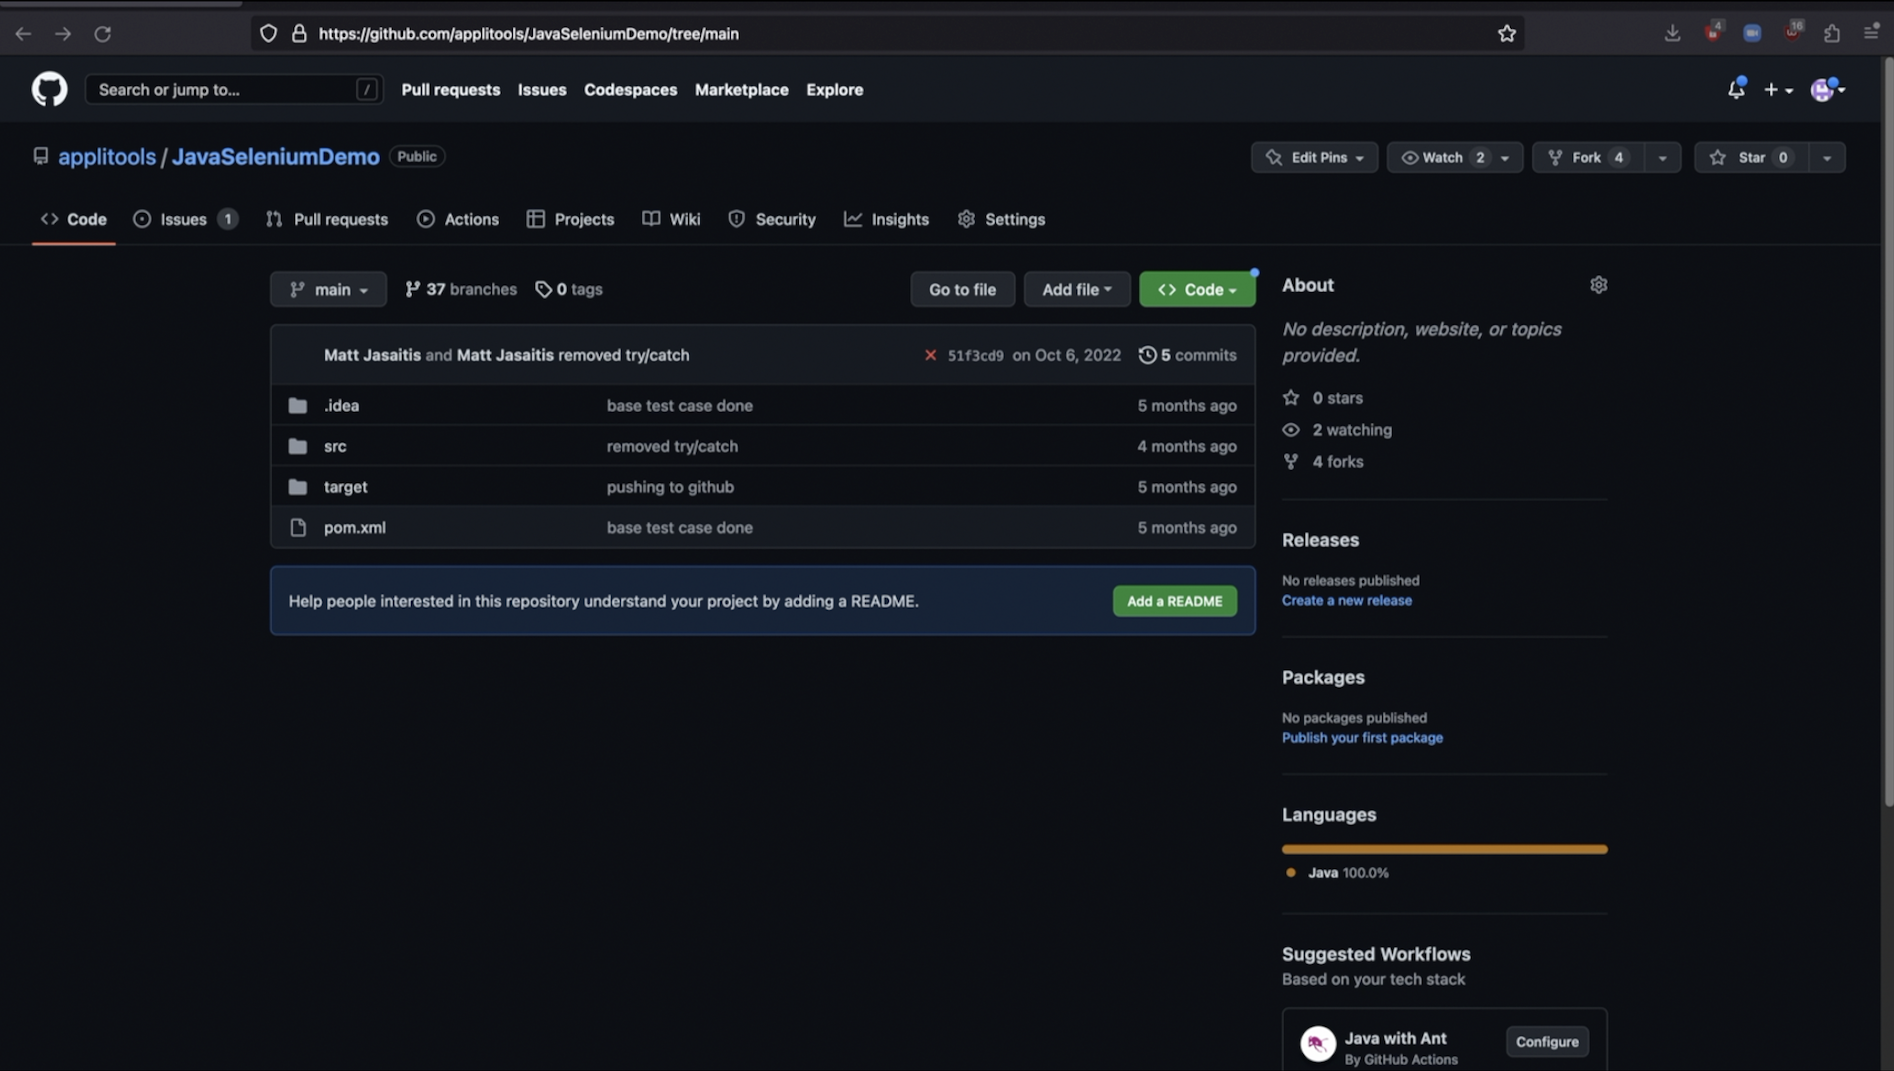Click Publish your first package
The image size is (1894, 1071).
(x=1362, y=738)
